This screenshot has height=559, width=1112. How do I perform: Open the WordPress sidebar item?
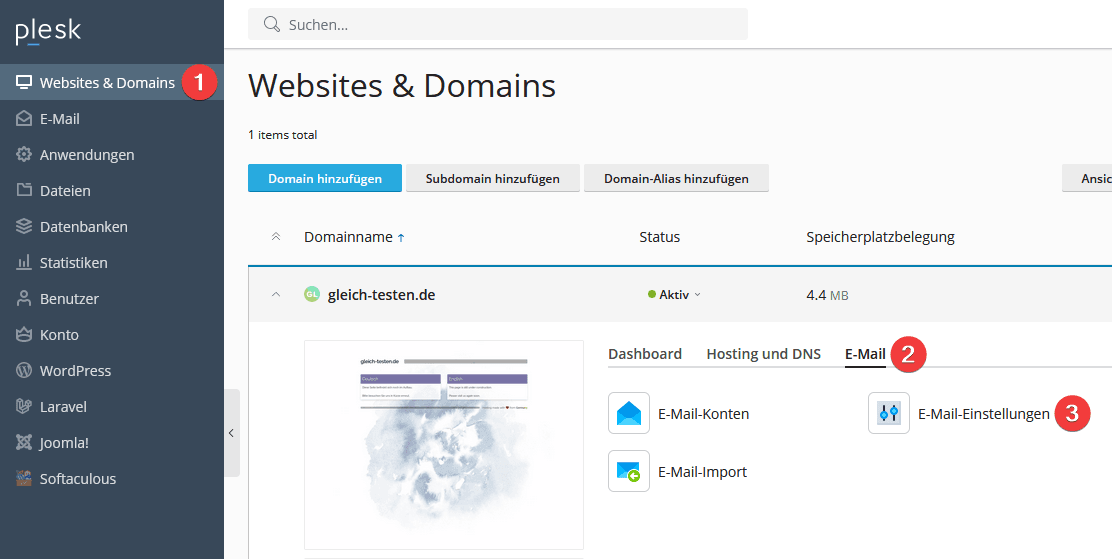pos(75,371)
